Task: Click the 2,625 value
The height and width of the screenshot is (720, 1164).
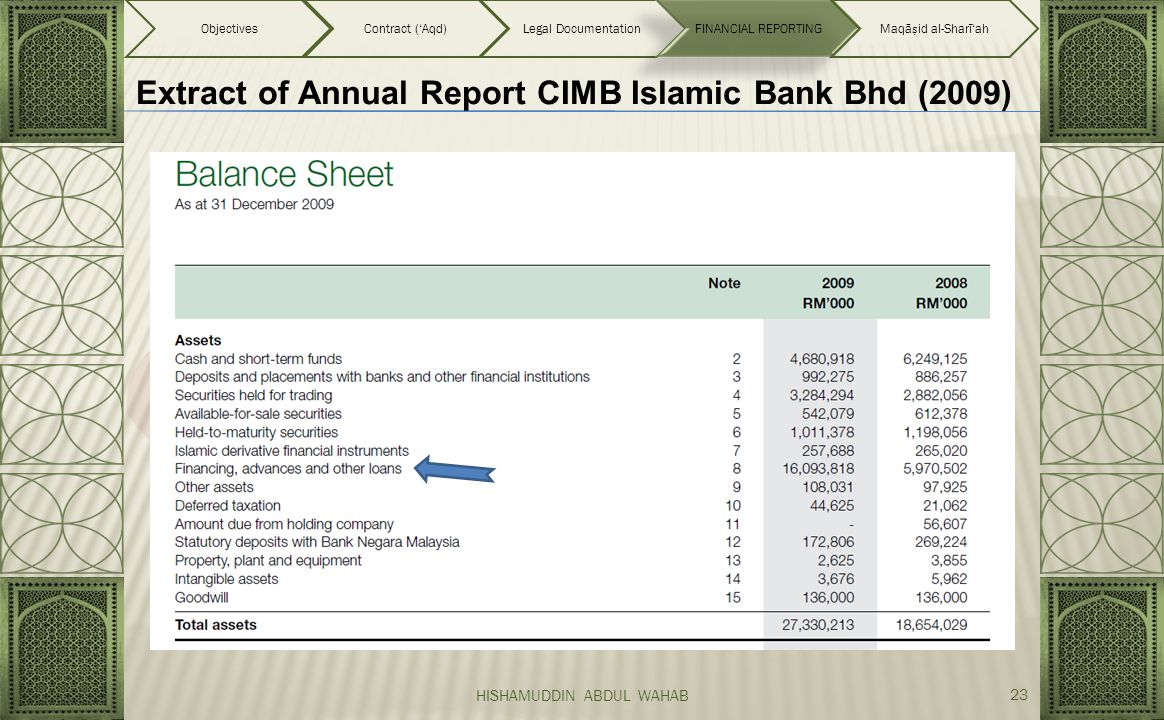Action: pyautogui.click(x=836, y=561)
